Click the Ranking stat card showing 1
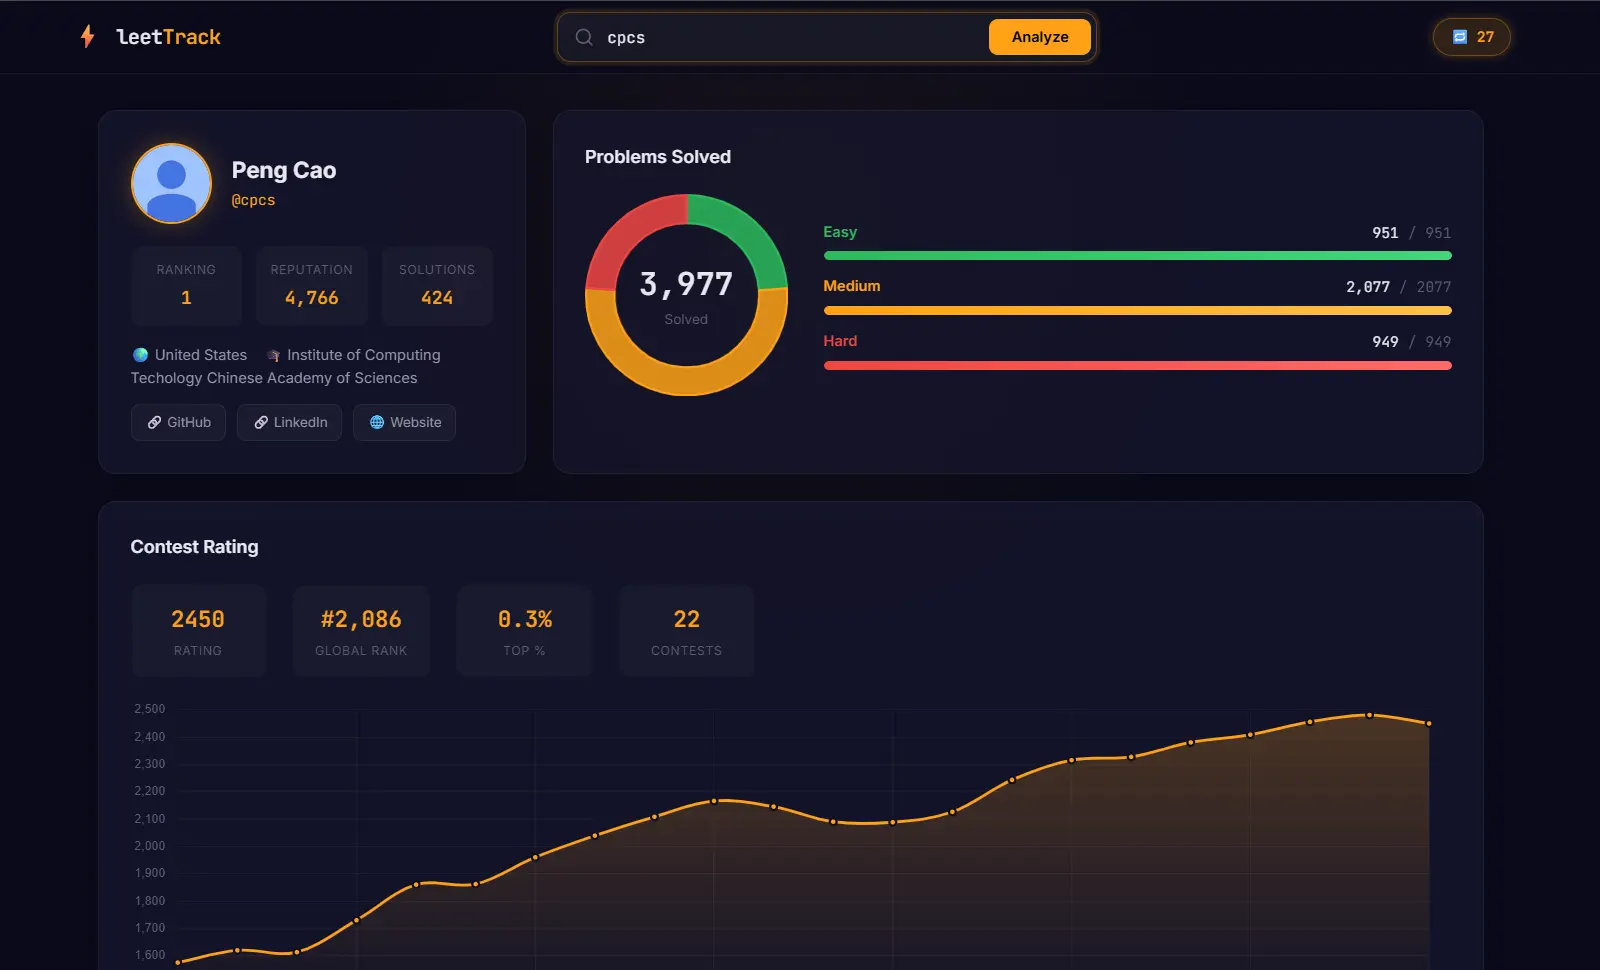The image size is (1600, 970). pyautogui.click(x=186, y=285)
